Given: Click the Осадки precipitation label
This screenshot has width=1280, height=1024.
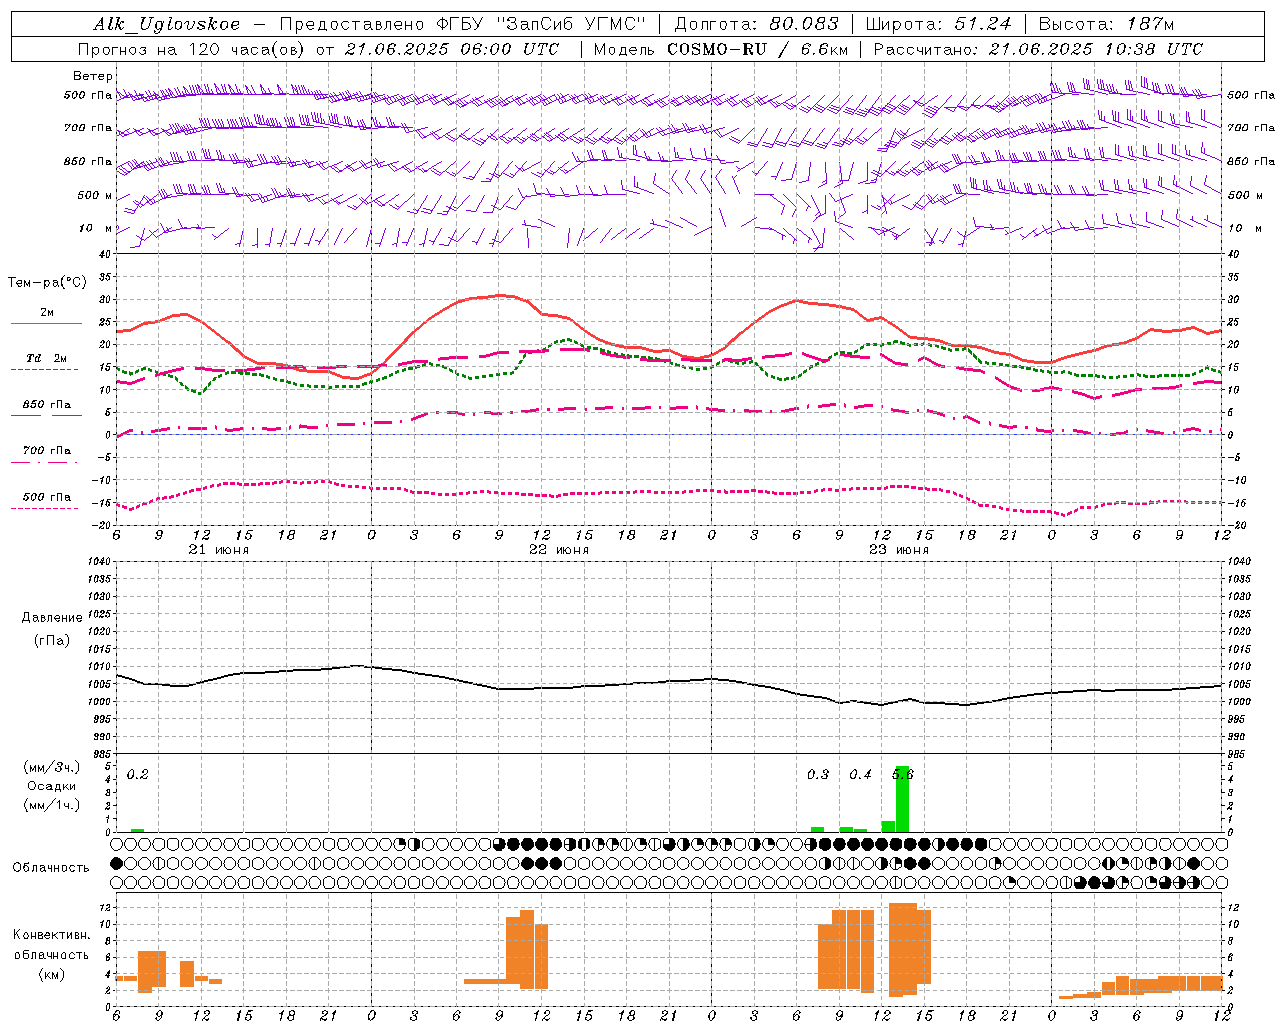Looking at the screenshot, I should [x=52, y=786].
